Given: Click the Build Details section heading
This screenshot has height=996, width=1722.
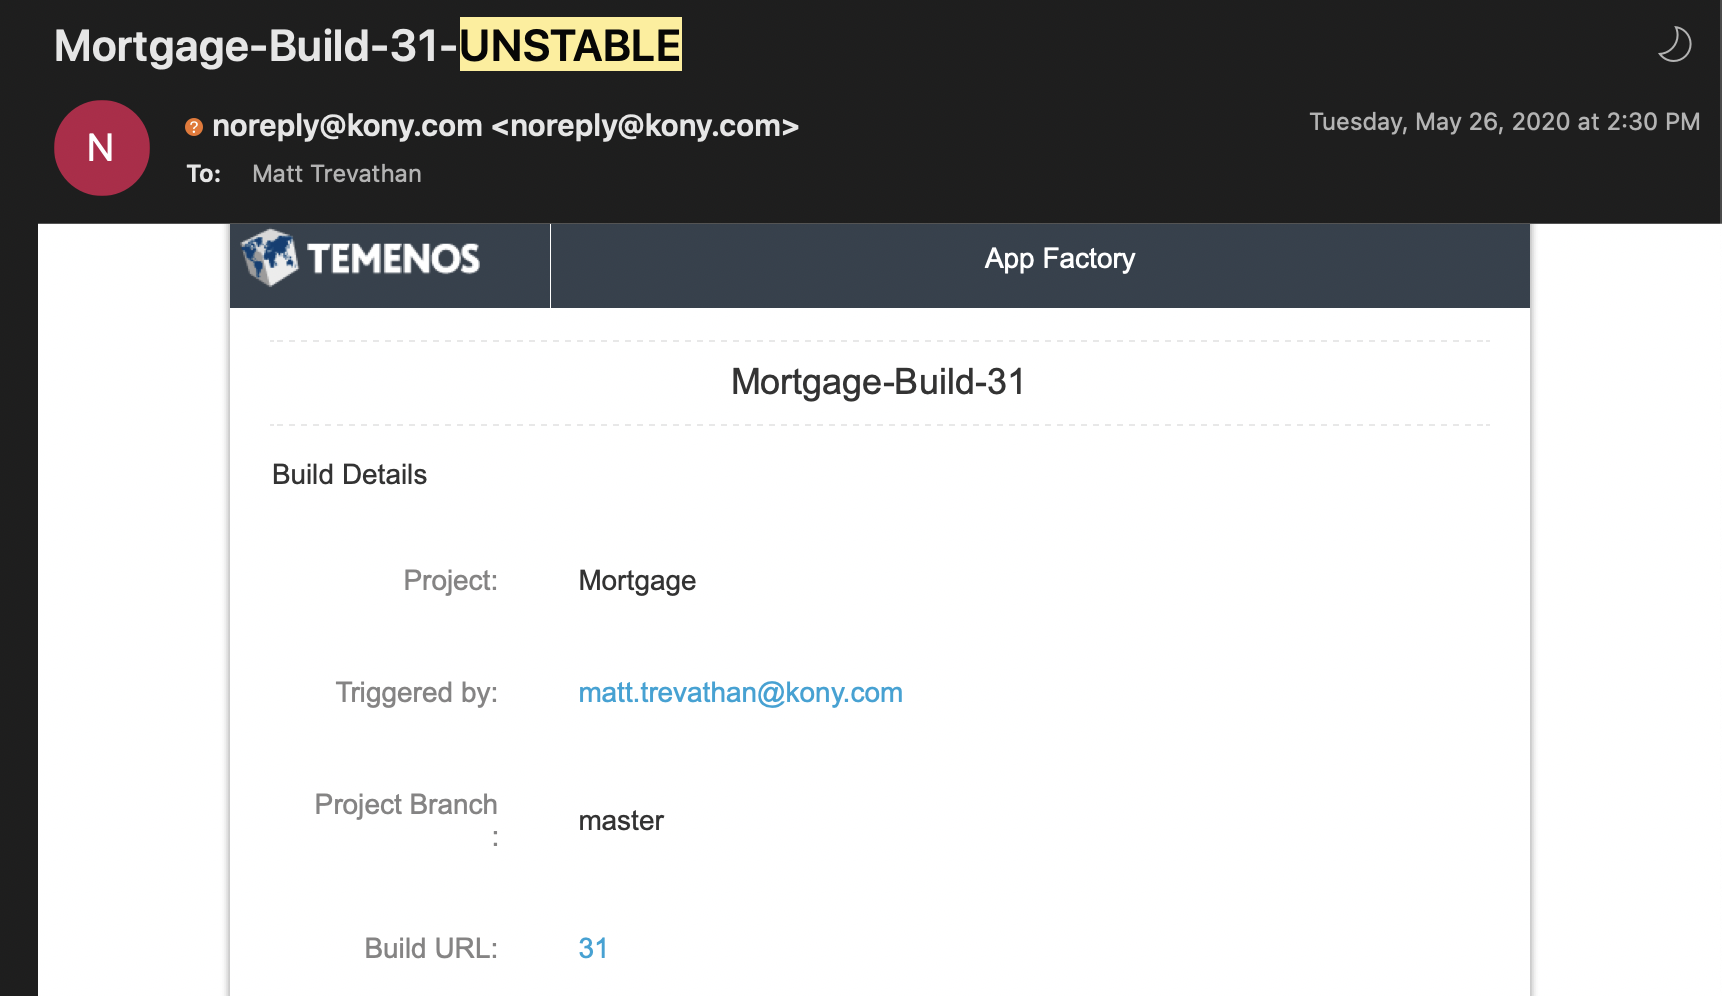Looking at the screenshot, I should 349,474.
